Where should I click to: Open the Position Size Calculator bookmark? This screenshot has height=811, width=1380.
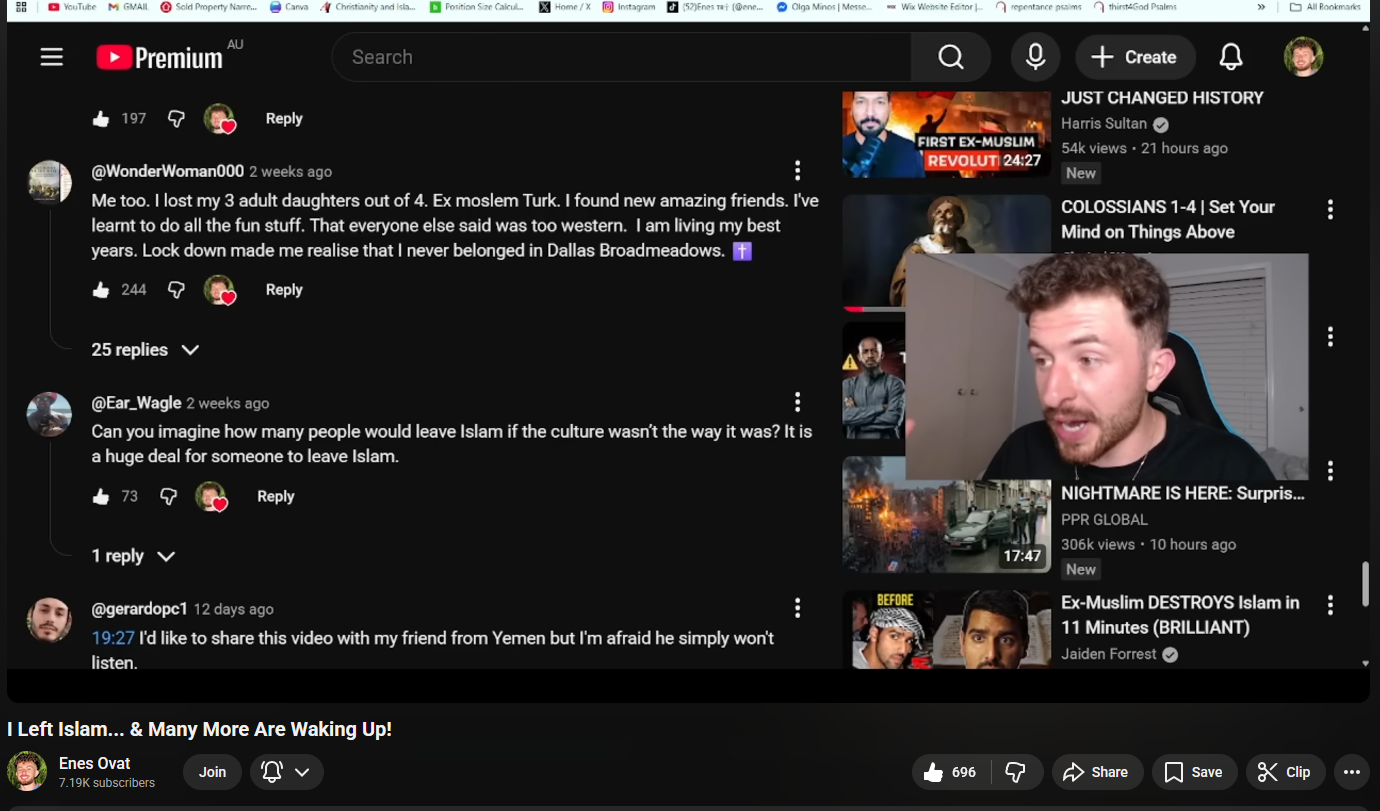point(479,7)
